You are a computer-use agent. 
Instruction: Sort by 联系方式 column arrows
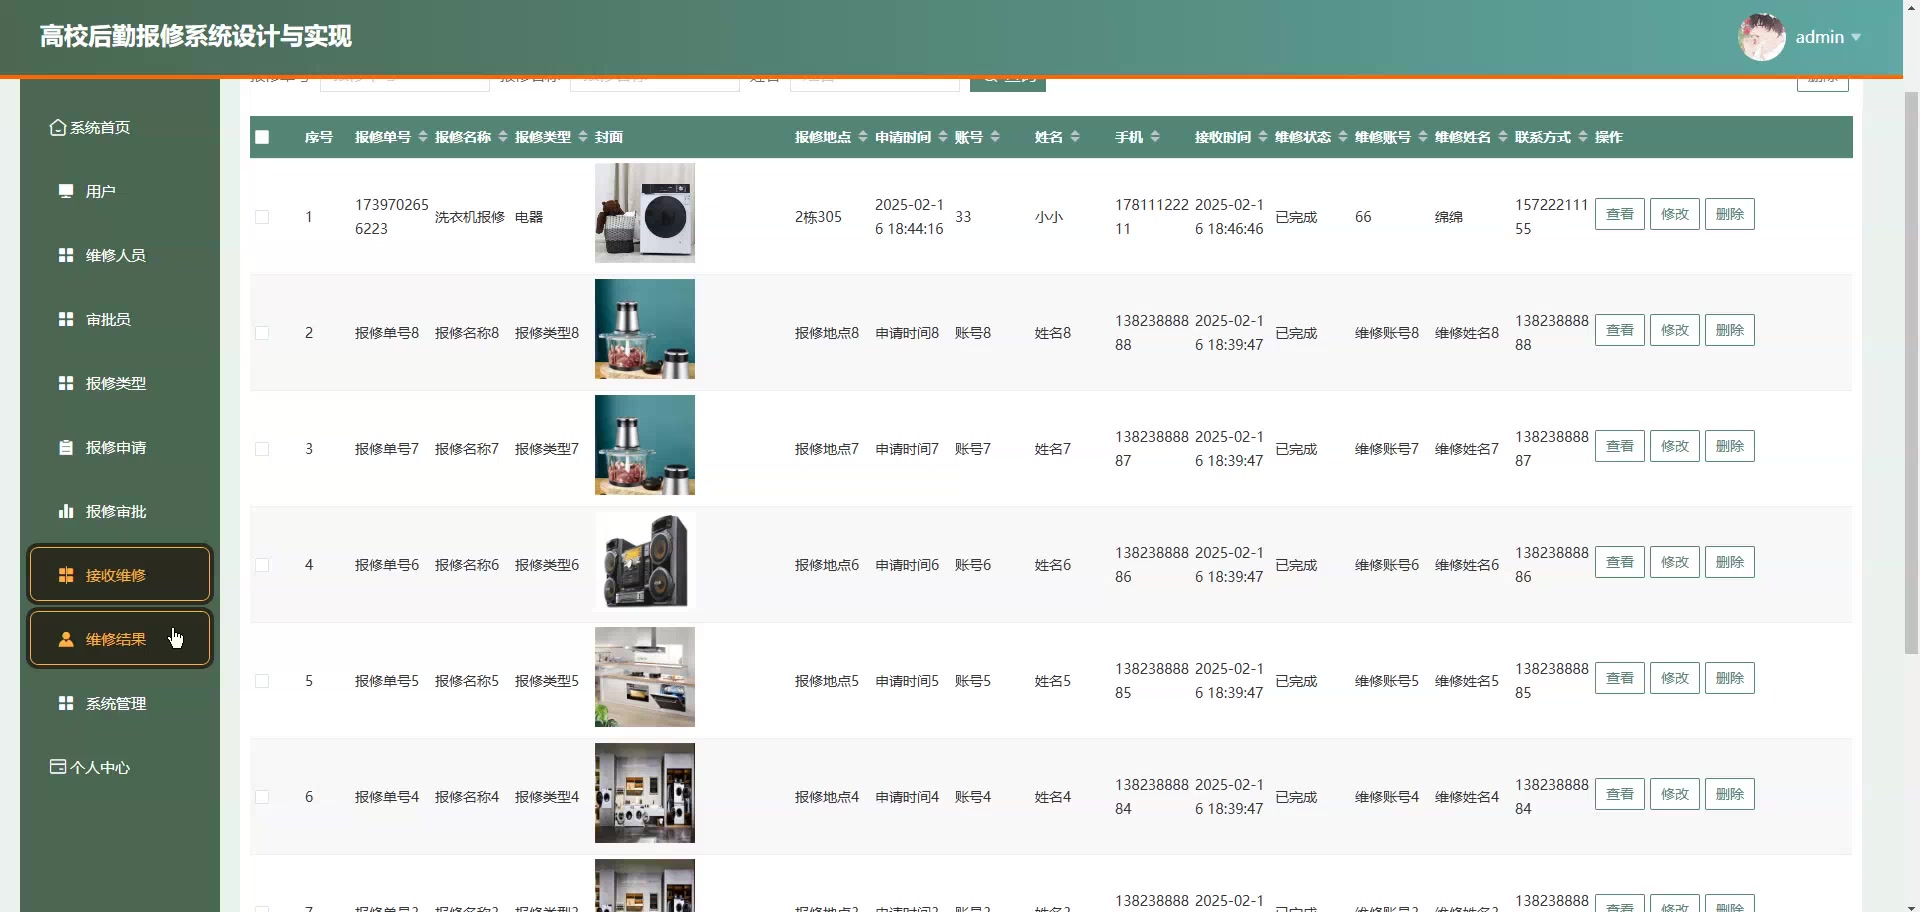click(1583, 137)
